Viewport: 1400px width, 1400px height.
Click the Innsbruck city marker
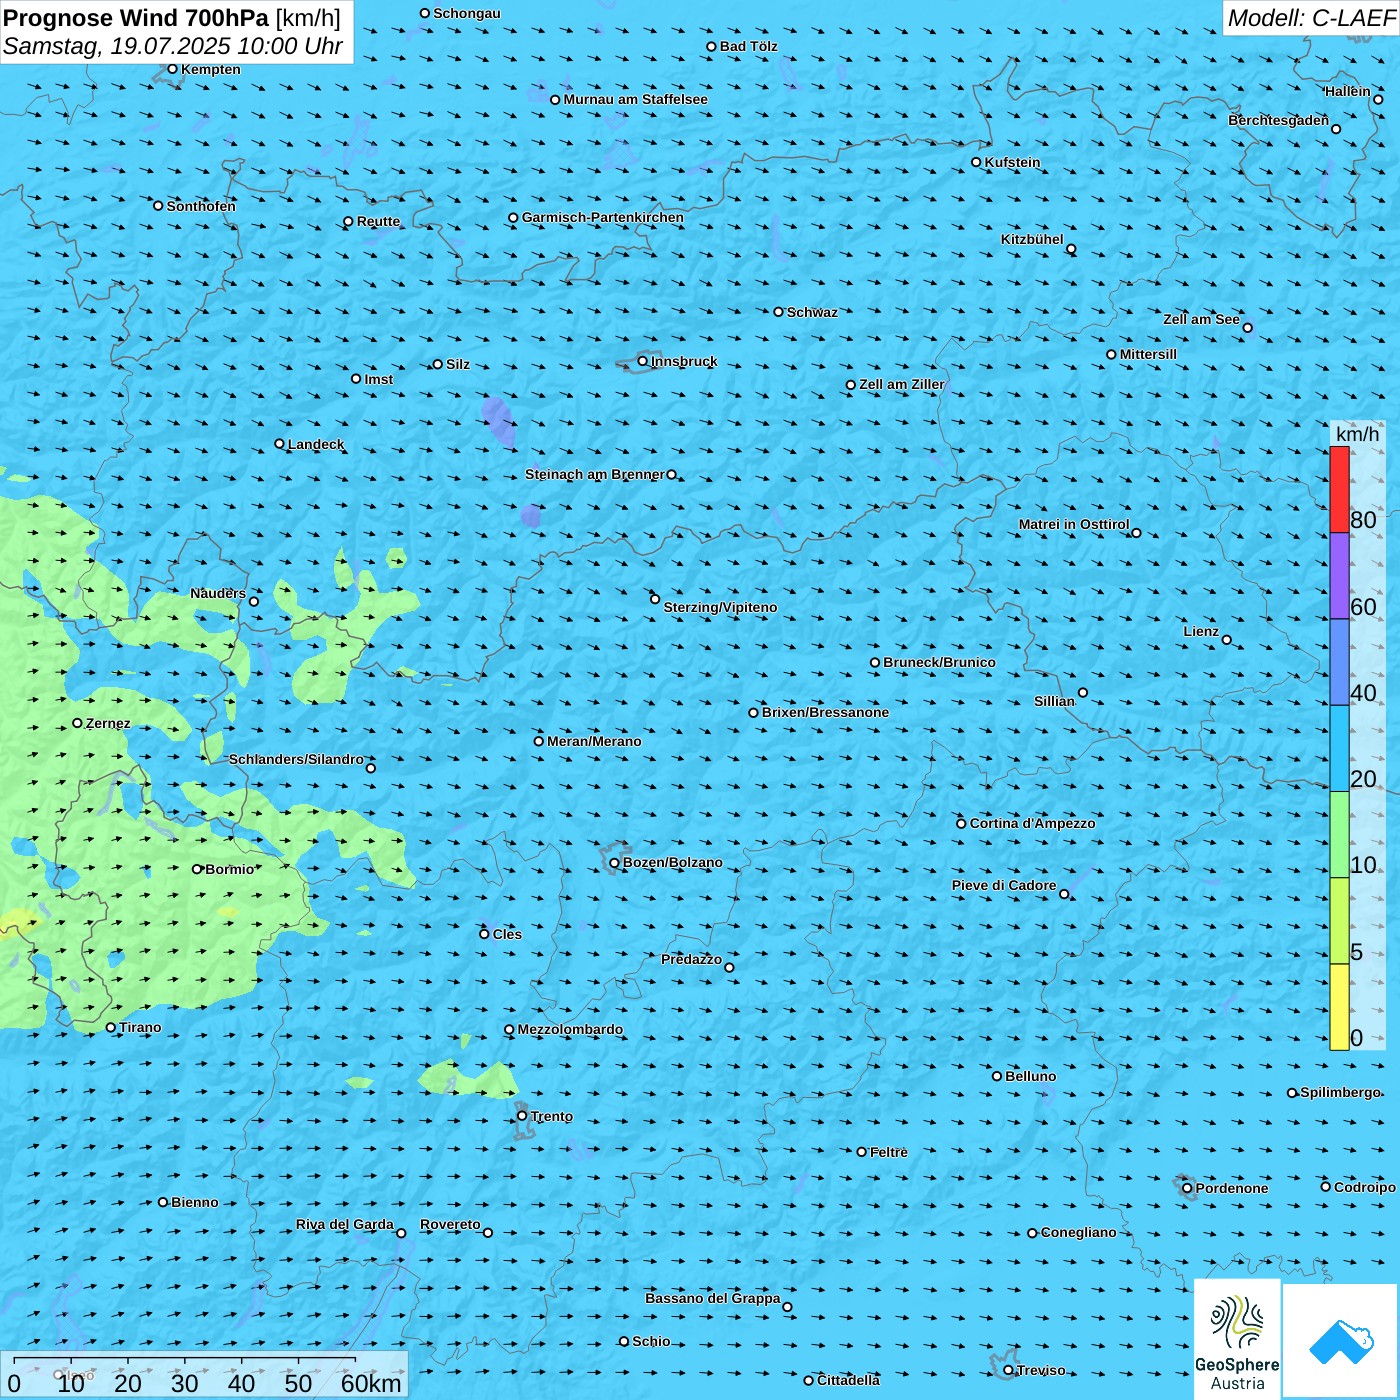[x=643, y=361]
